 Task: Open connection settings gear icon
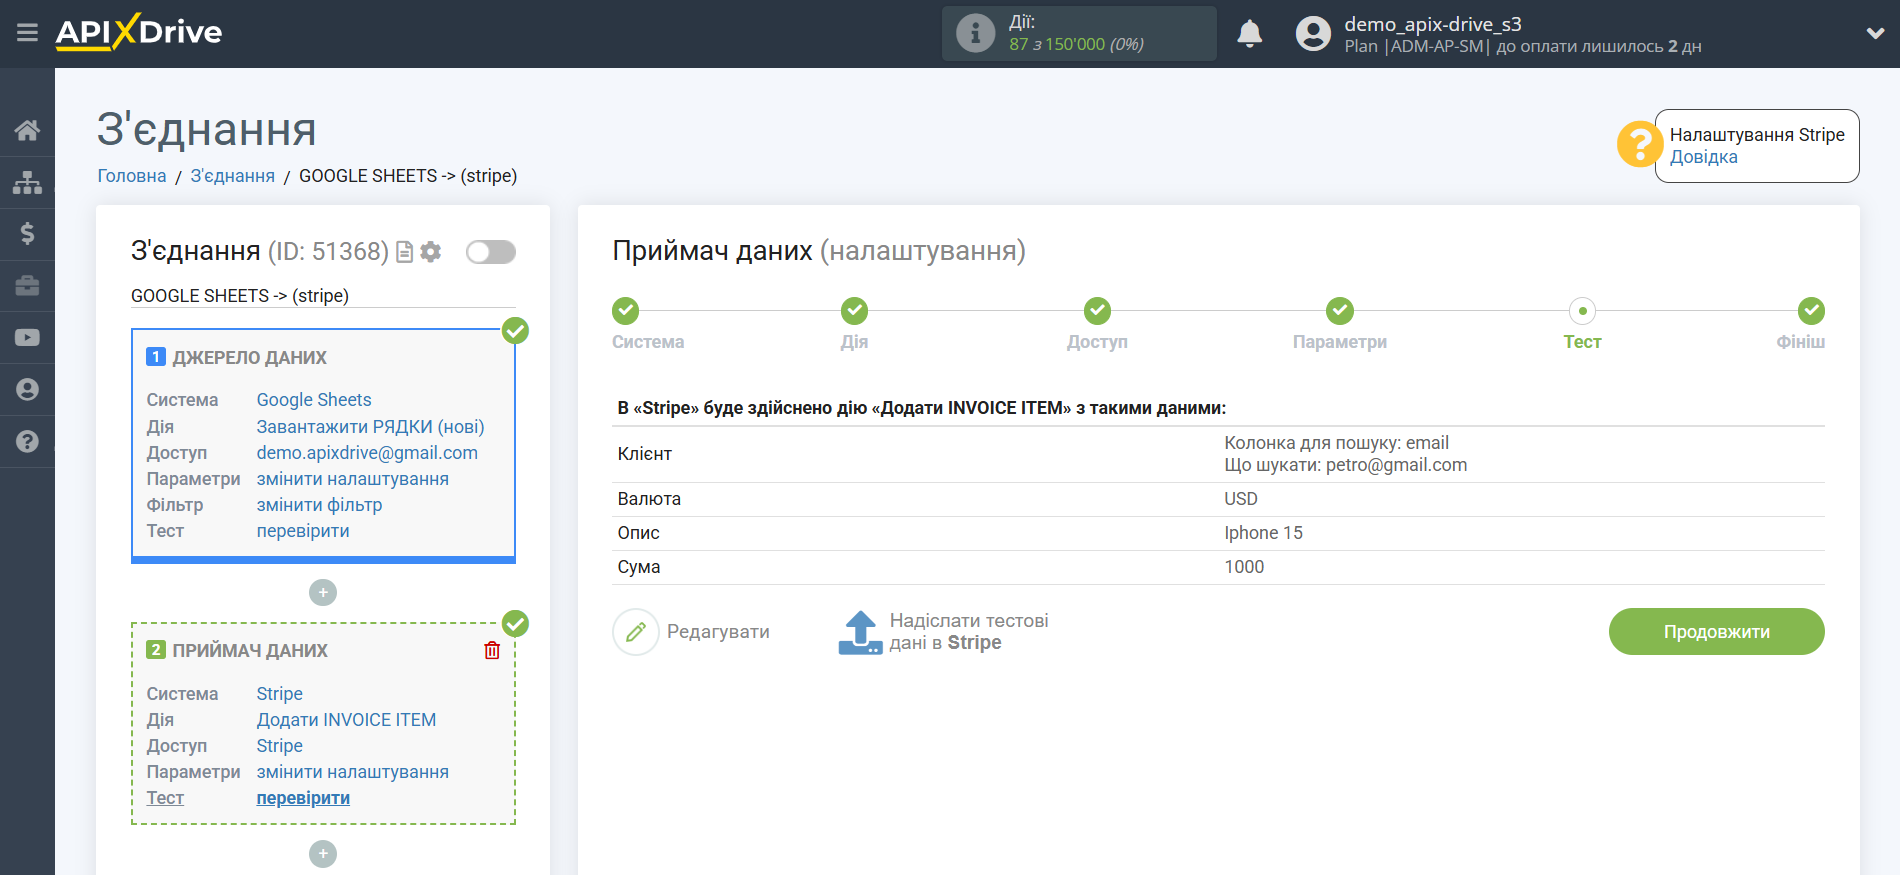[x=431, y=252]
